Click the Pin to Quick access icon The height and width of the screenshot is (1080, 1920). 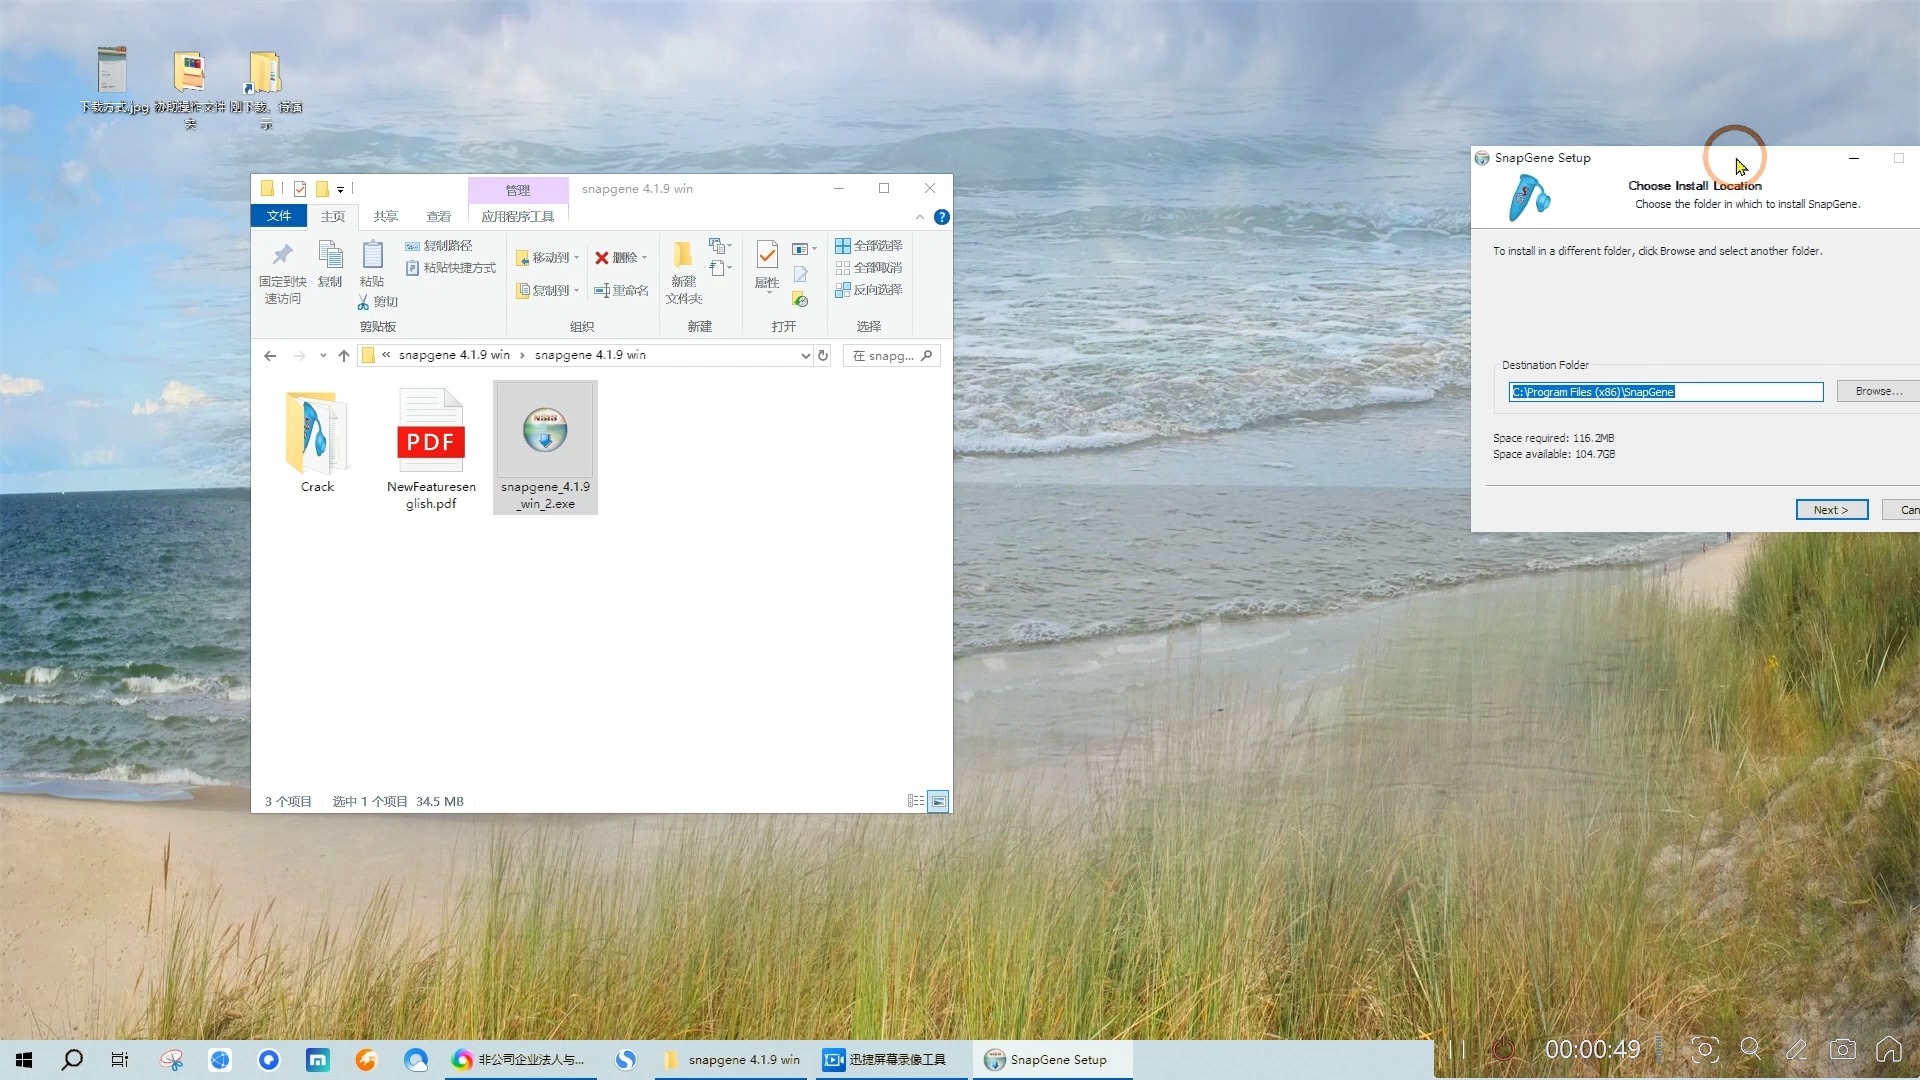click(282, 255)
